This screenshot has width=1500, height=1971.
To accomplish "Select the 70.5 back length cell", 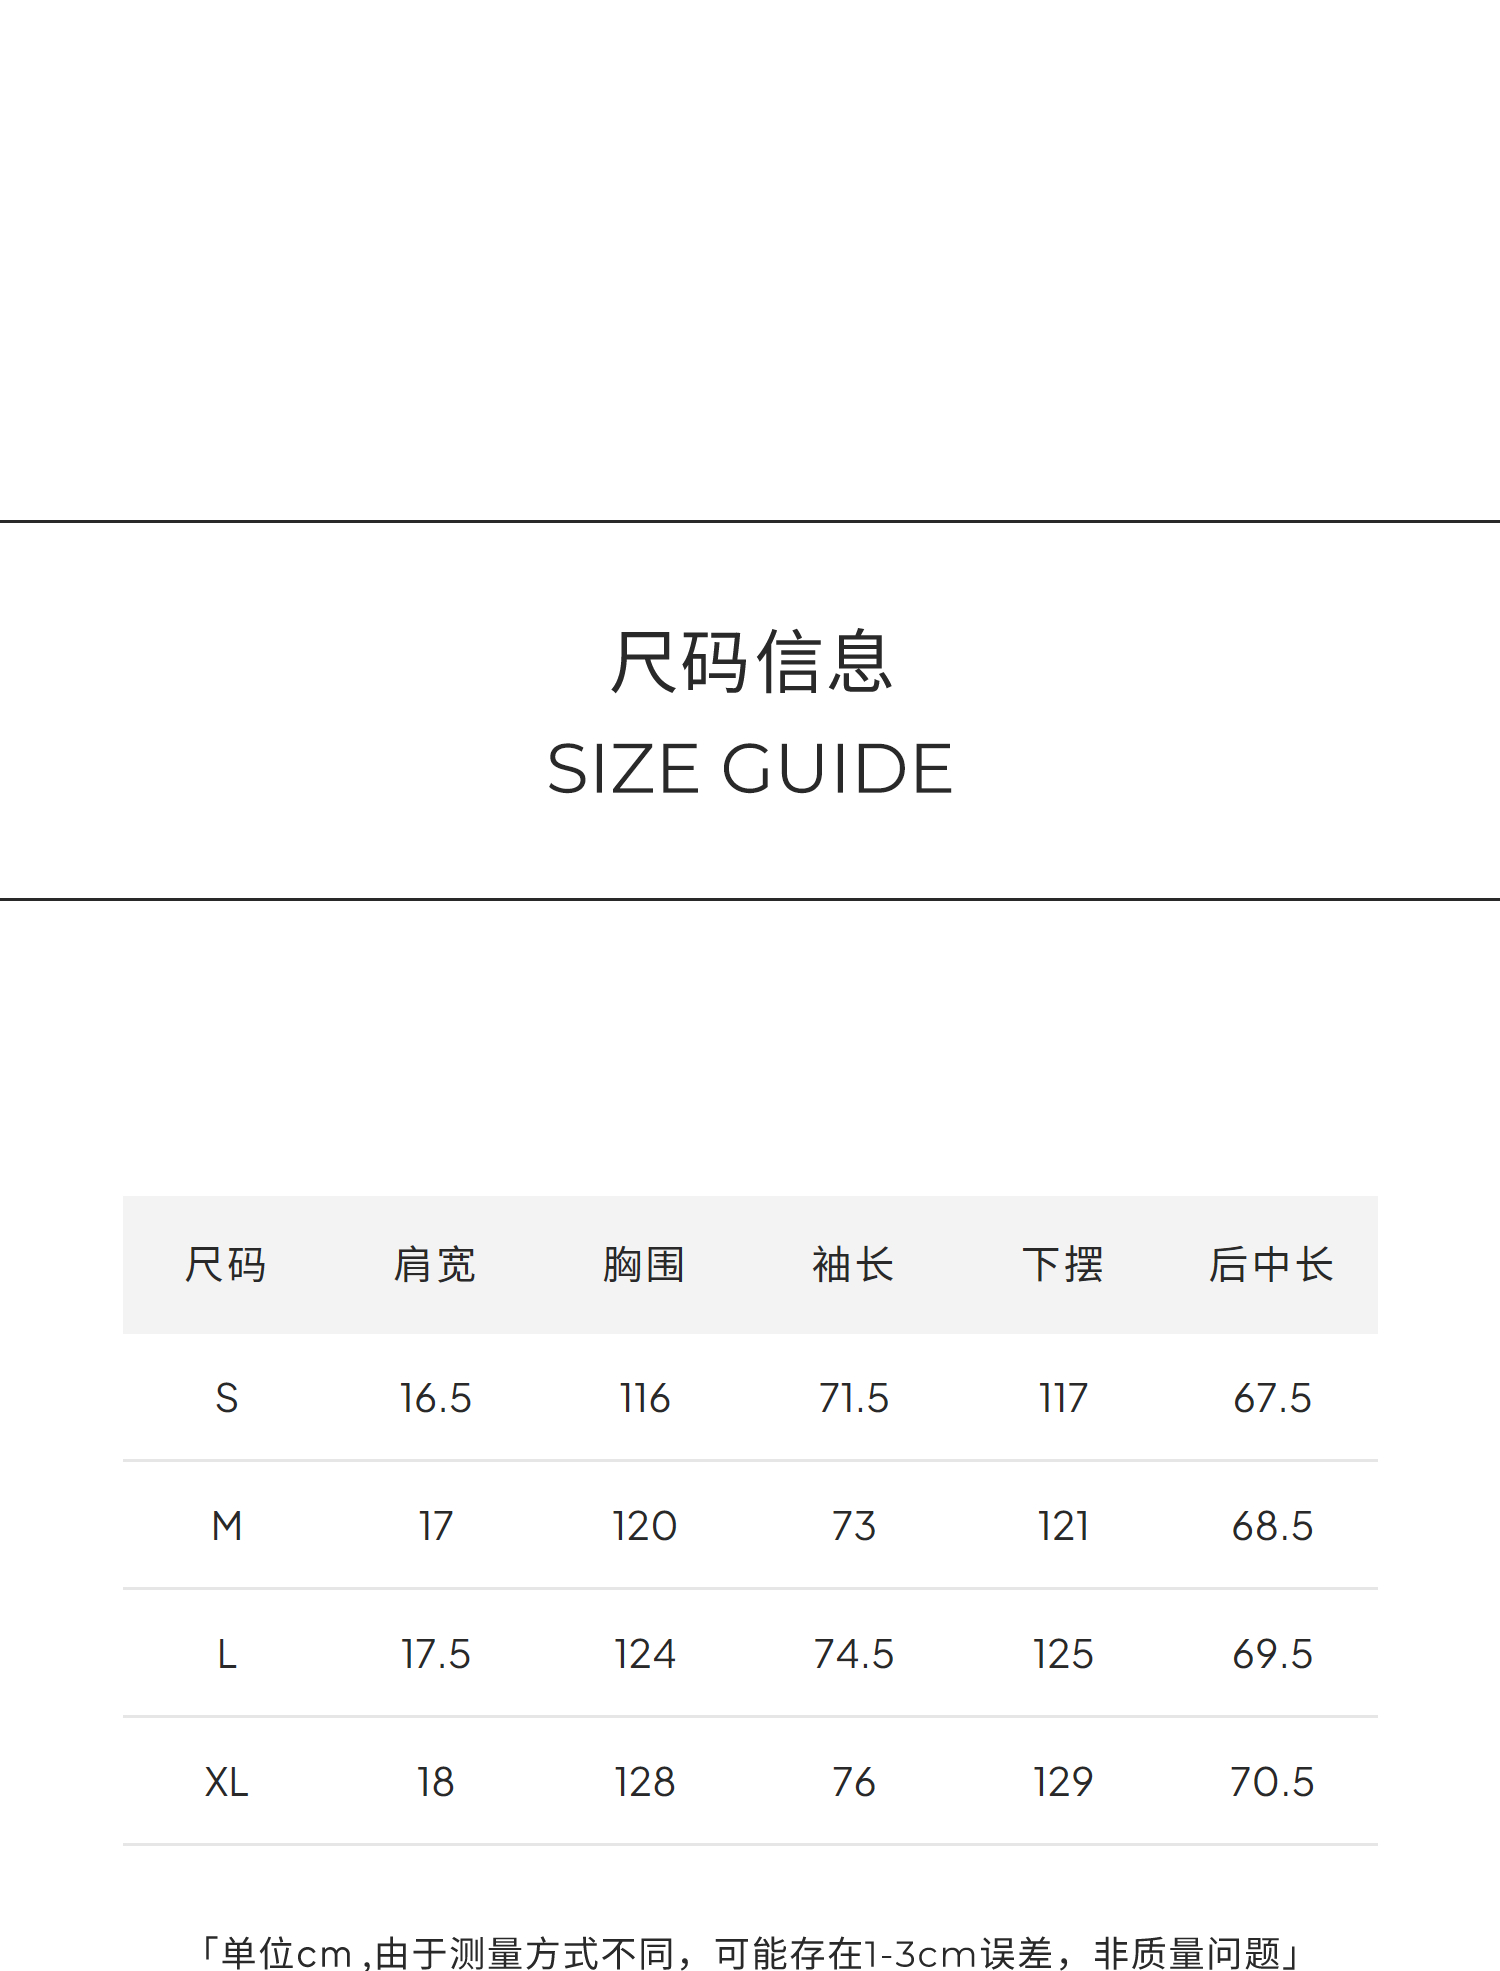I will (x=1272, y=1782).
